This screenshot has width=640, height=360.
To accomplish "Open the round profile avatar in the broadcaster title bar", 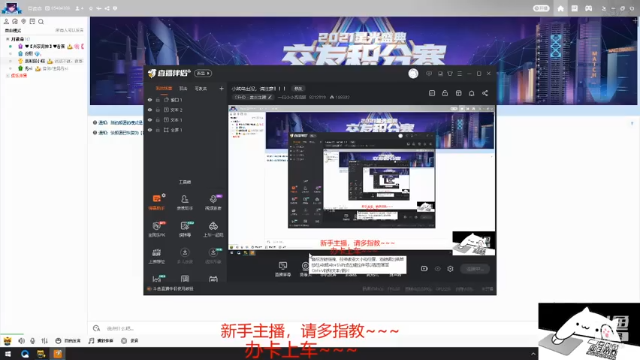I will (x=413, y=73).
